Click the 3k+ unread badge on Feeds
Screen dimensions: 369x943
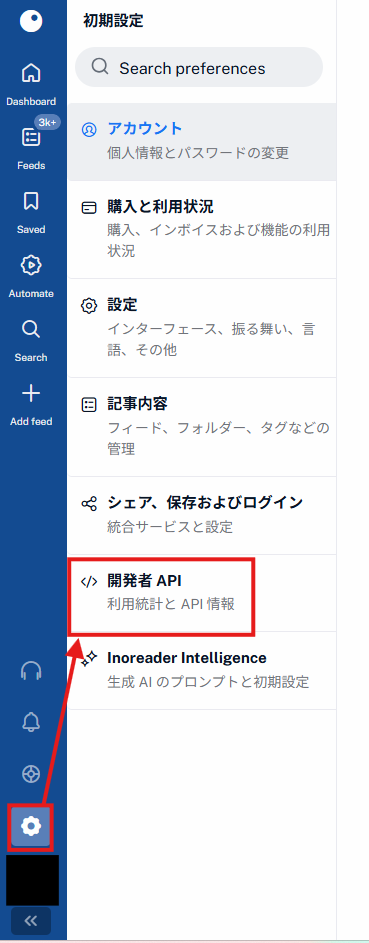tap(47, 122)
